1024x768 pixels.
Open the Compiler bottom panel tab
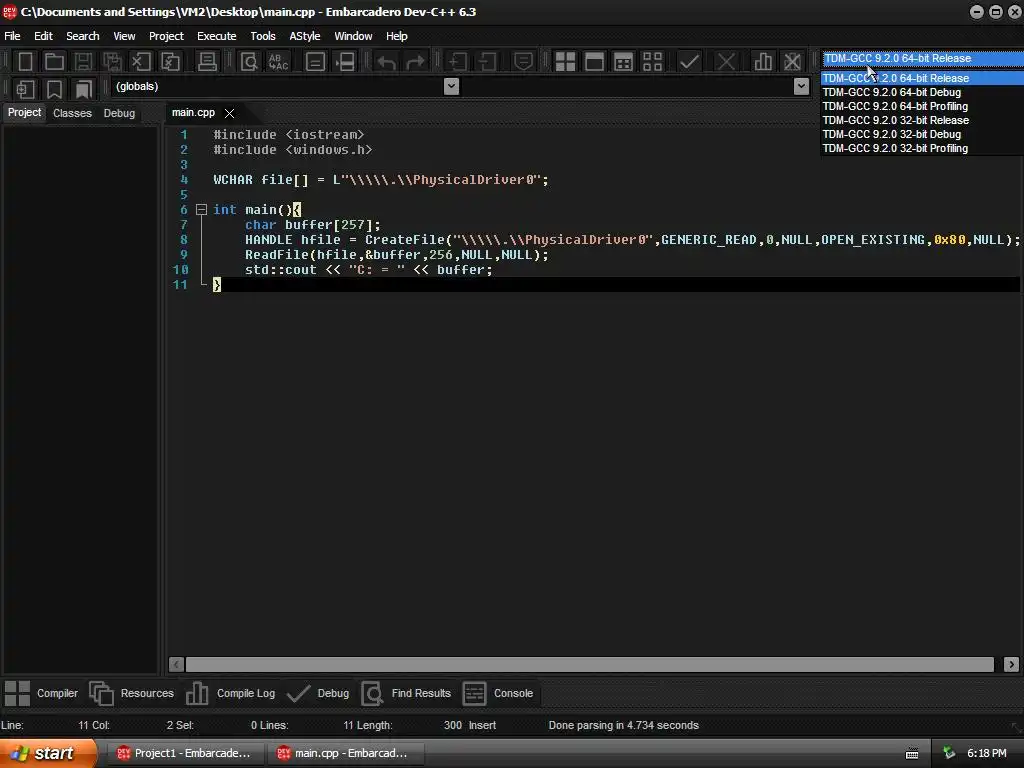pyautogui.click(x=41, y=693)
